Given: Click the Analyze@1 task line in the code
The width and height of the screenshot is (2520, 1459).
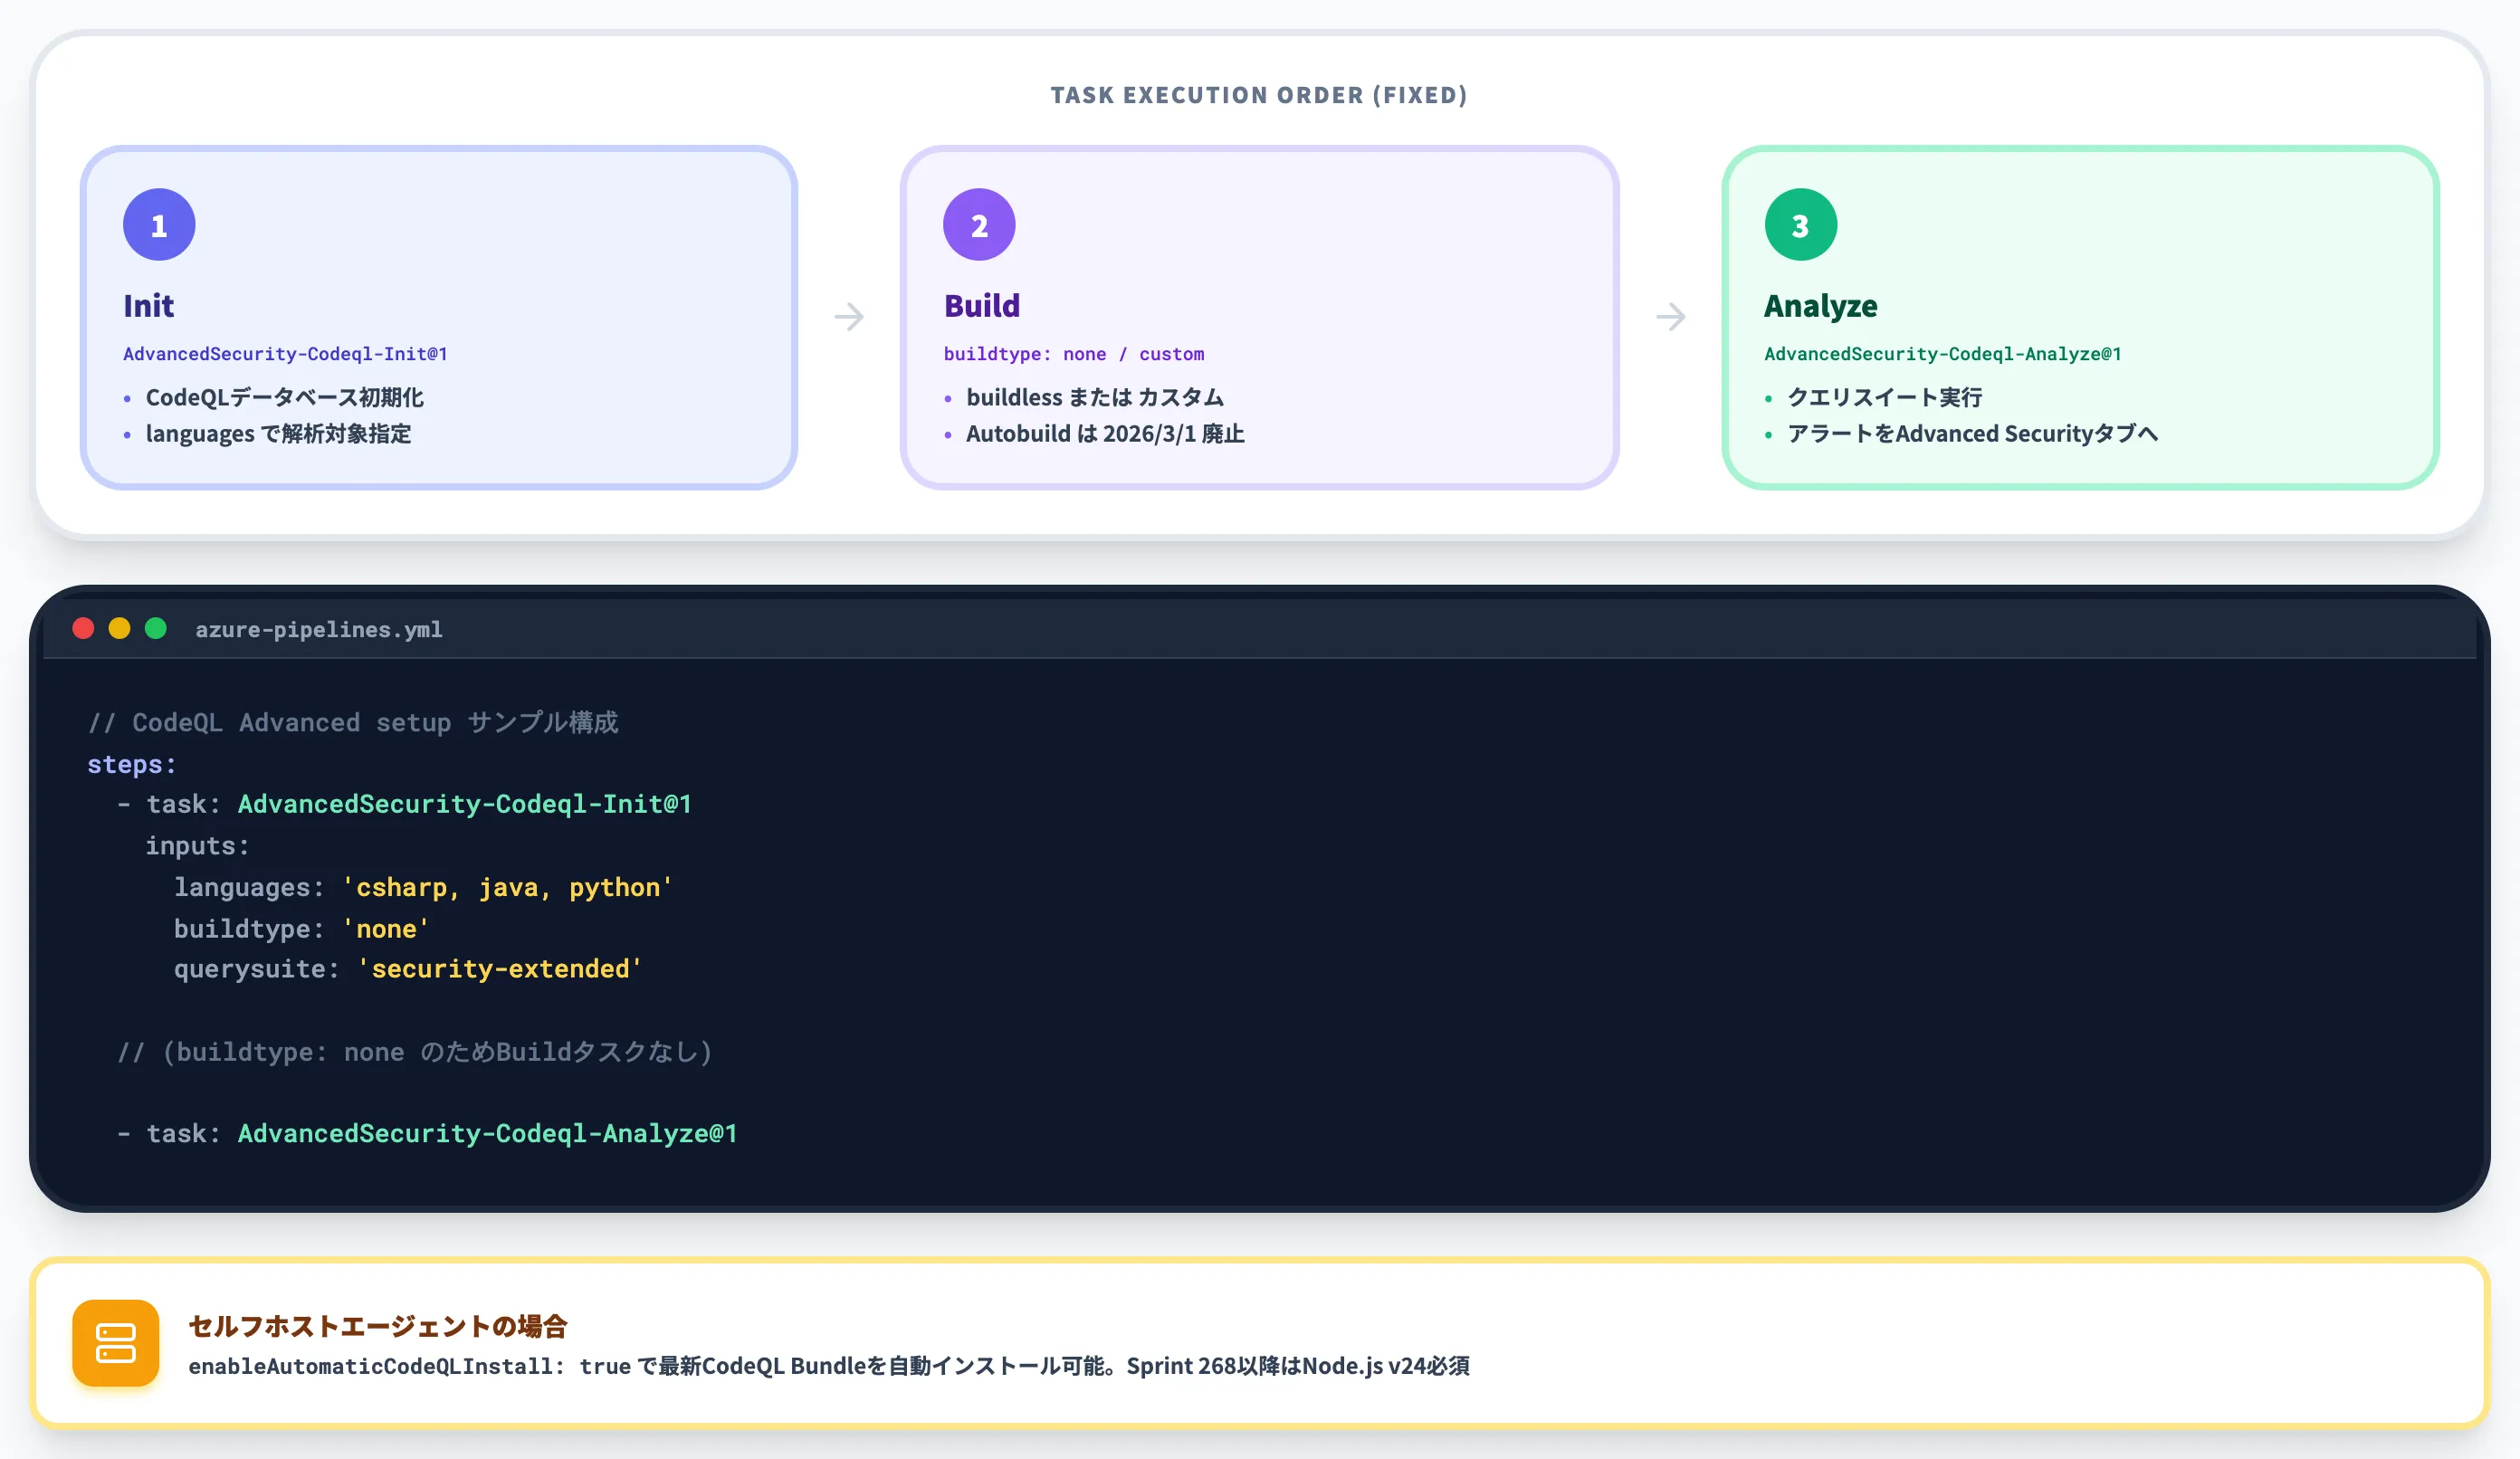Looking at the screenshot, I should (427, 1133).
